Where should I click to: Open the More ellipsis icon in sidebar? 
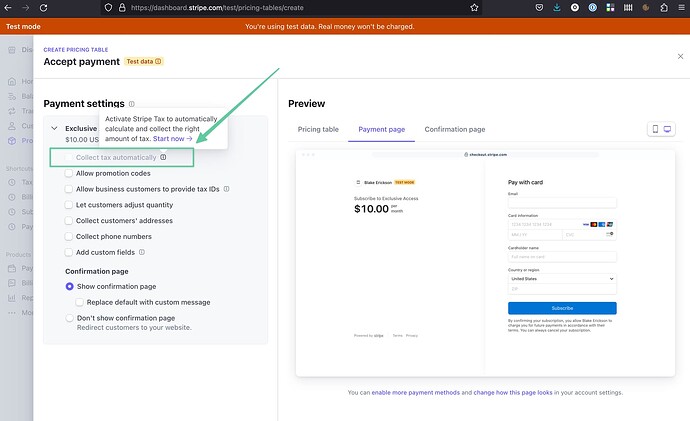pos(12,313)
